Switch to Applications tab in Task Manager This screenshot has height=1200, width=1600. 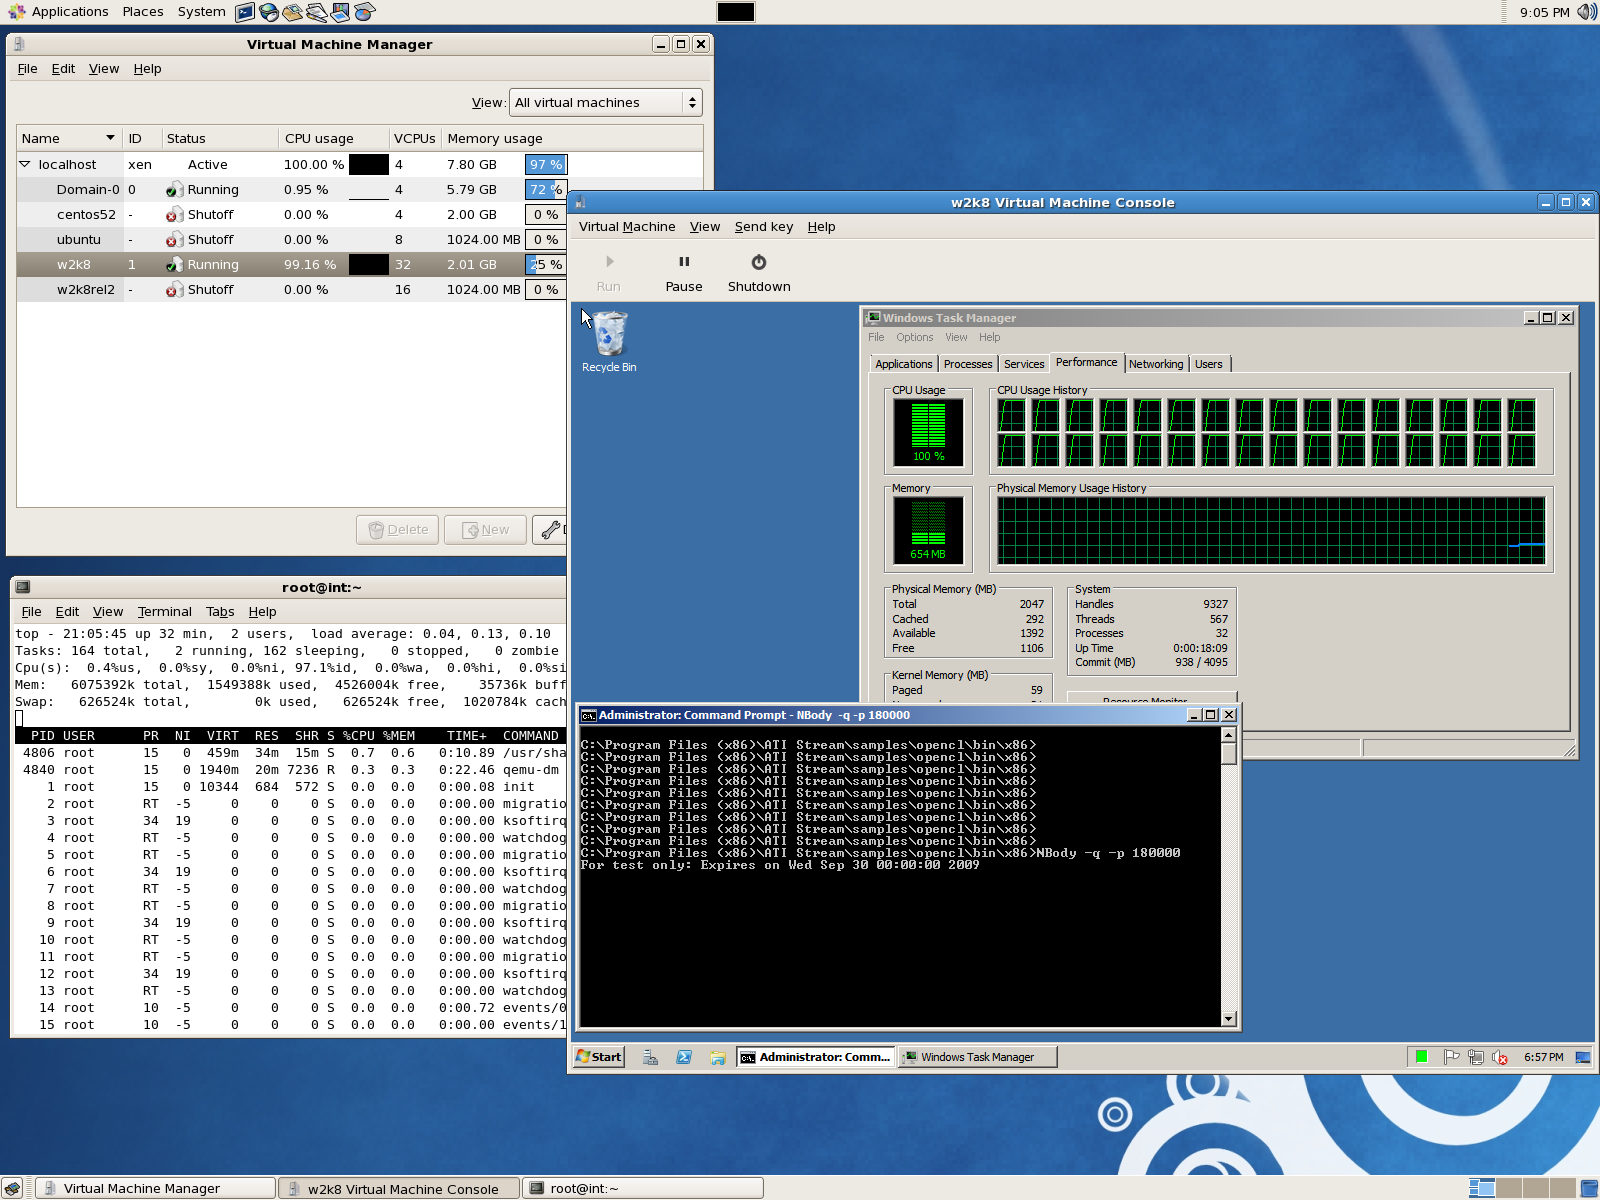point(904,364)
